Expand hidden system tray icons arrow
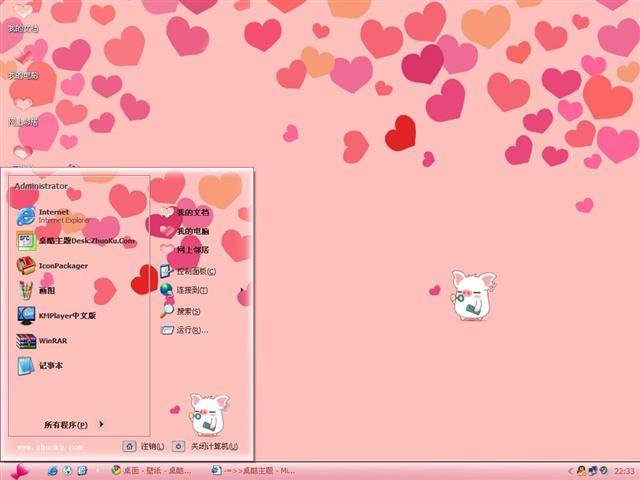Screen dimensions: 640x480 pos(571,471)
